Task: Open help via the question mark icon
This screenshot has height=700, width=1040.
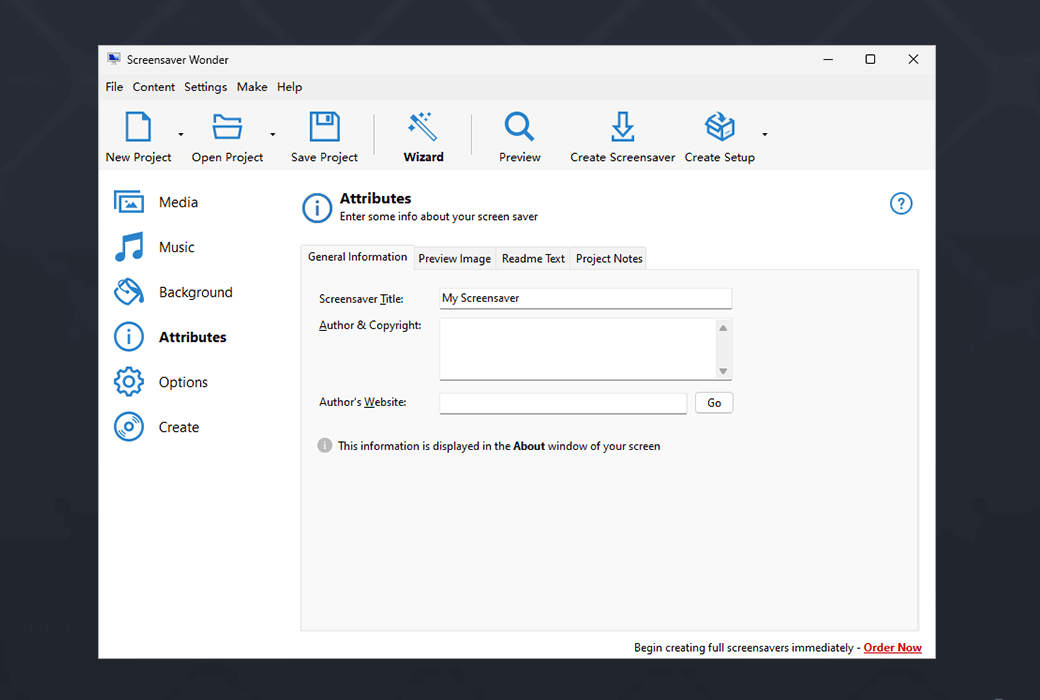Action: (x=901, y=204)
